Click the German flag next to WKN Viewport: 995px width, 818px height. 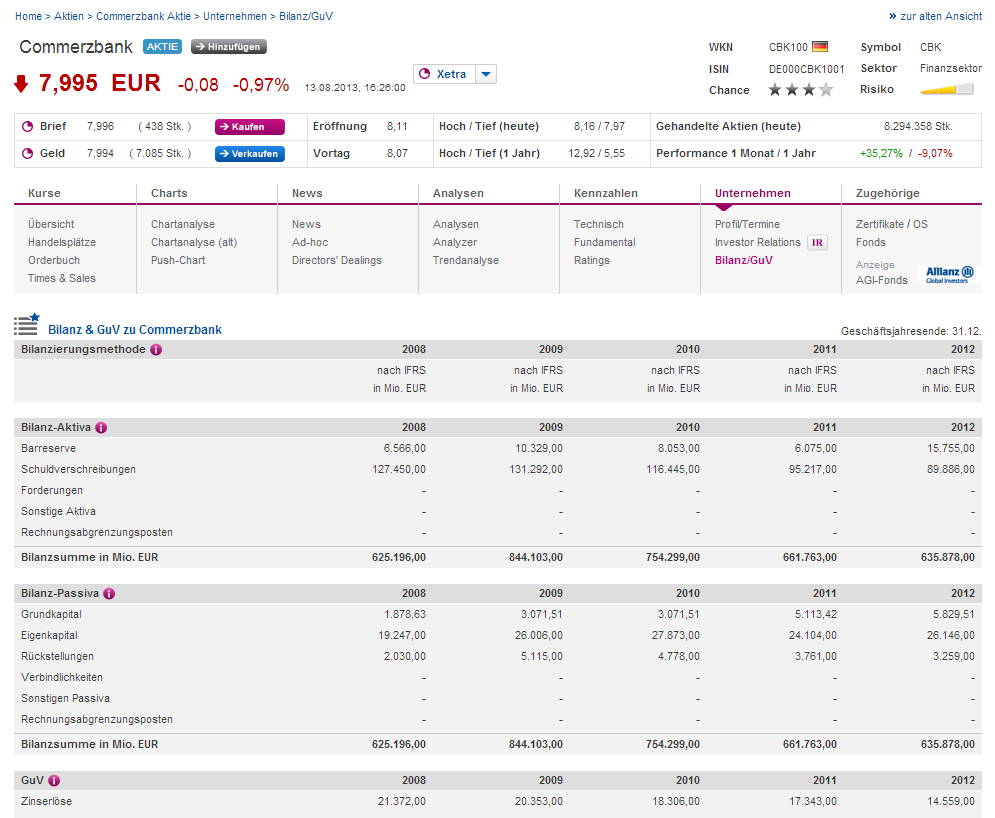(820, 47)
